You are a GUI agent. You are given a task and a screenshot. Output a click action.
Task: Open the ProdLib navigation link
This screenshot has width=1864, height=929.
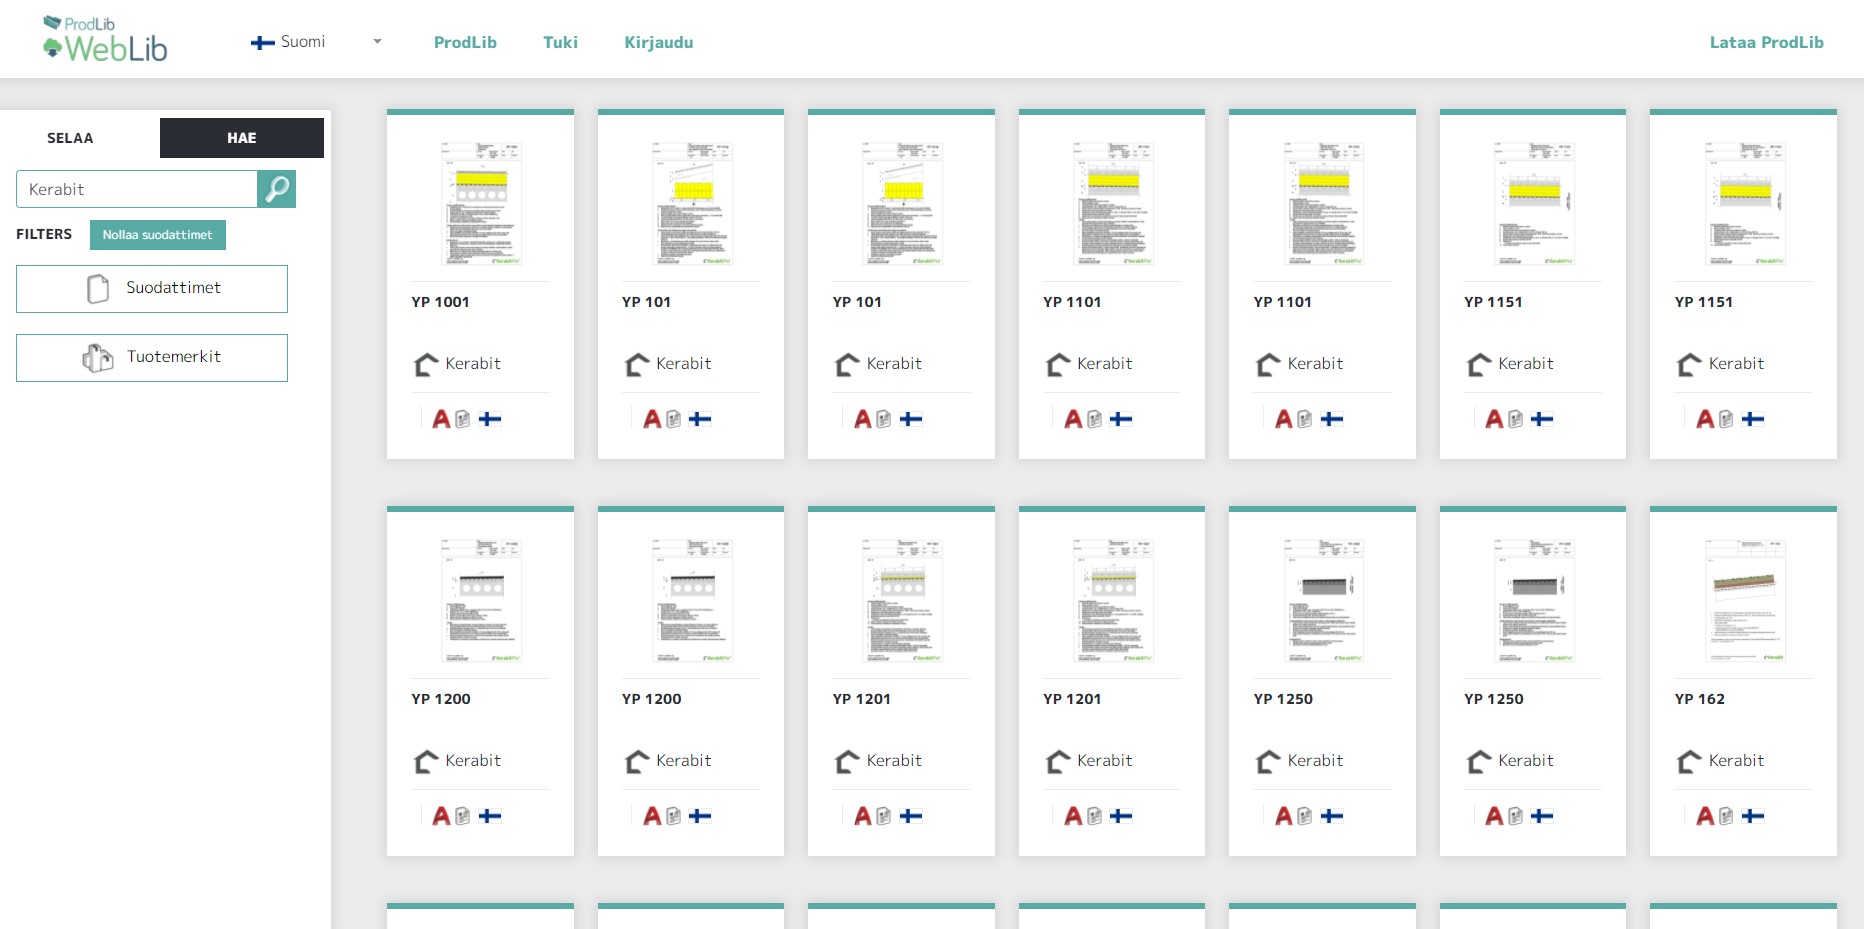(x=465, y=42)
